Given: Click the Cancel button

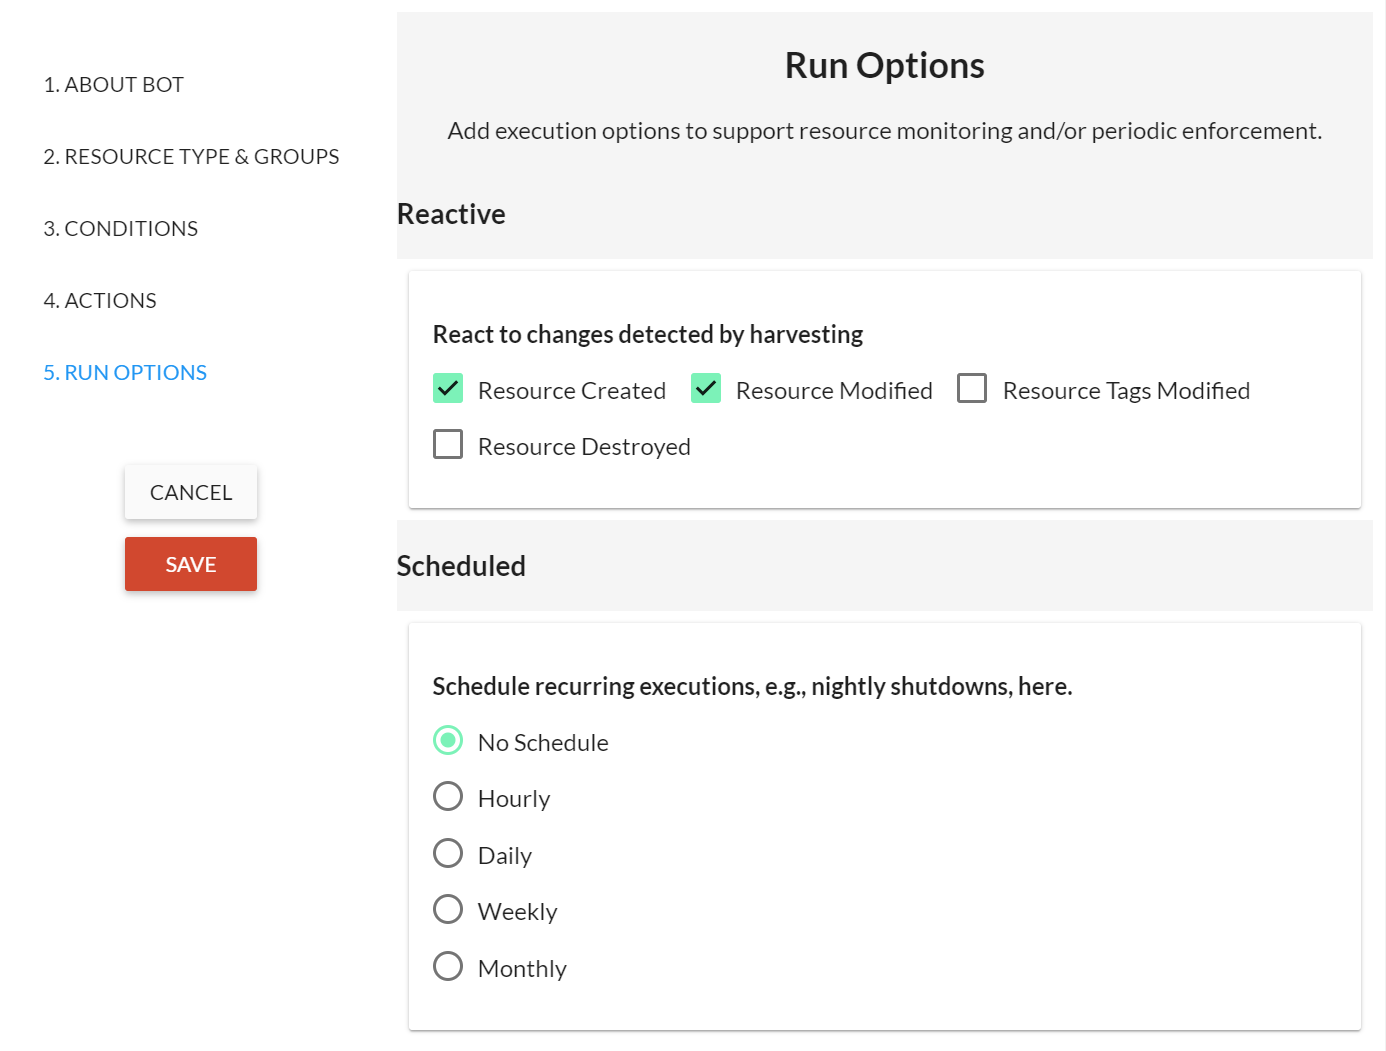Looking at the screenshot, I should (191, 492).
